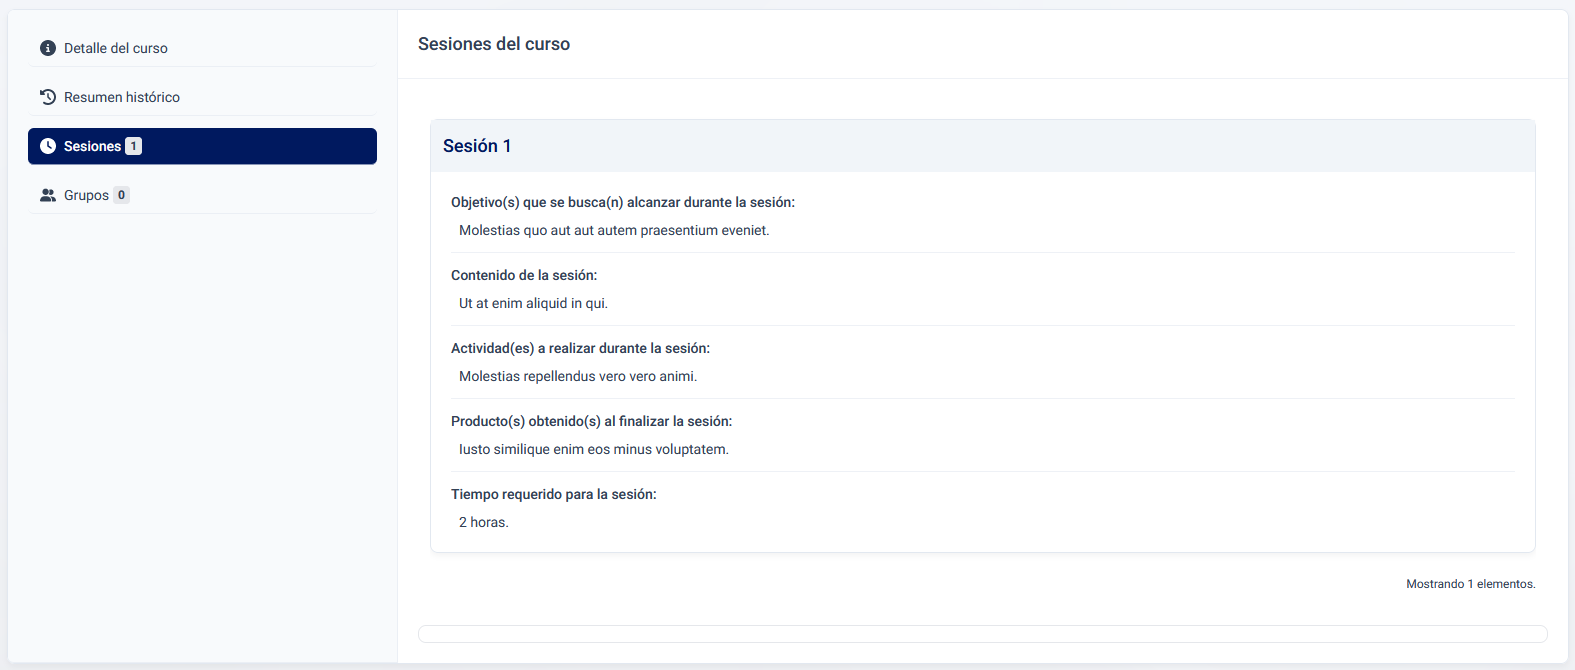Click the Contenido de la sesión label

click(x=524, y=275)
